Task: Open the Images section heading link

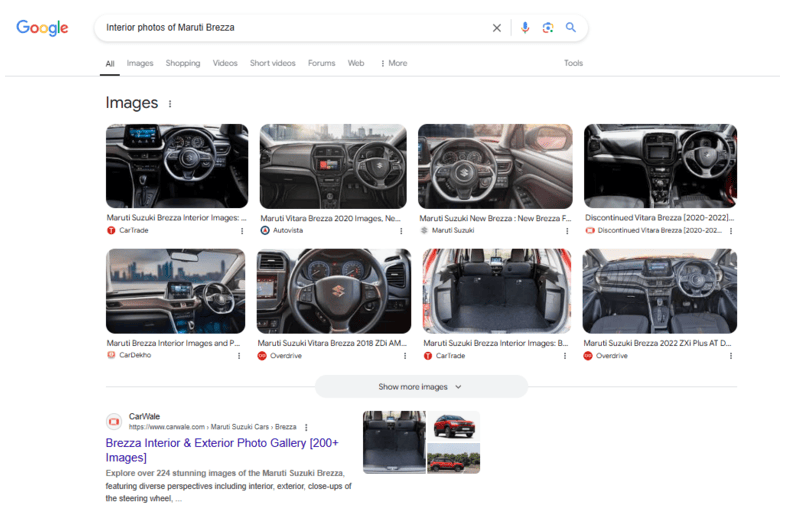Action: 132,103
